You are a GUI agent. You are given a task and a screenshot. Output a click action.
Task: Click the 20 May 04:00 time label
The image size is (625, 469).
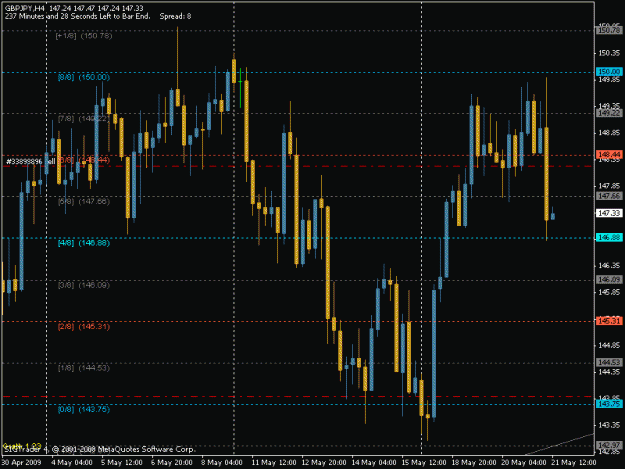coord(524,463)
